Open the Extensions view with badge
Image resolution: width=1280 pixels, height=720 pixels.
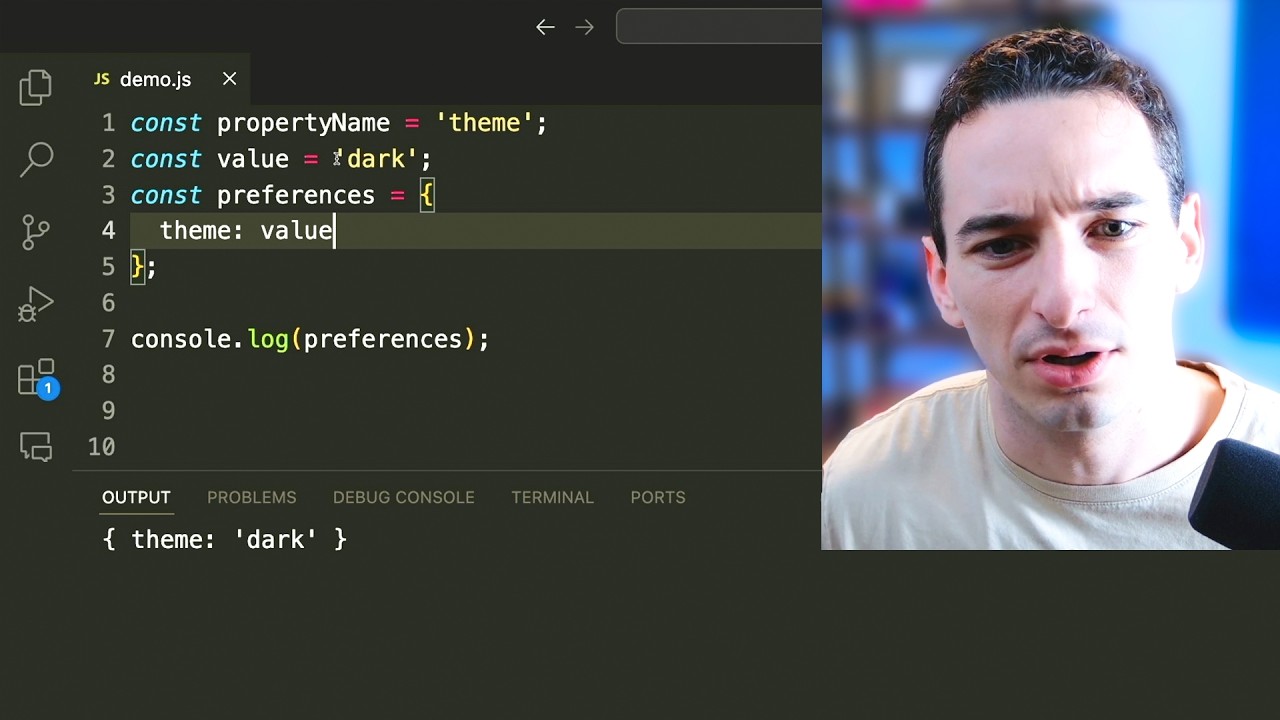(39, 380)
